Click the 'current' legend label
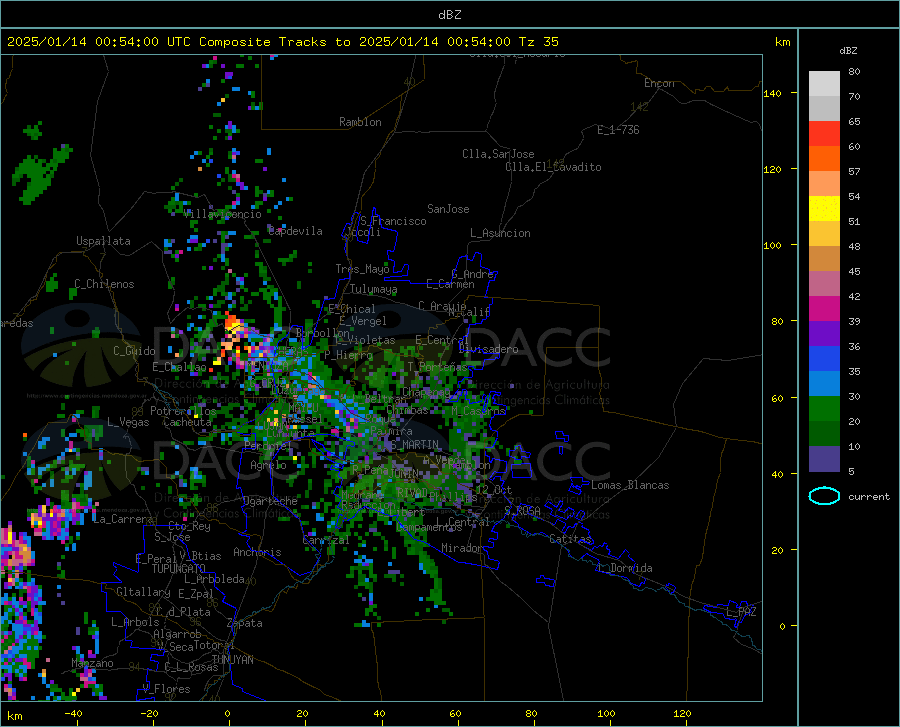The image size is (900, 727). (868, 497)
